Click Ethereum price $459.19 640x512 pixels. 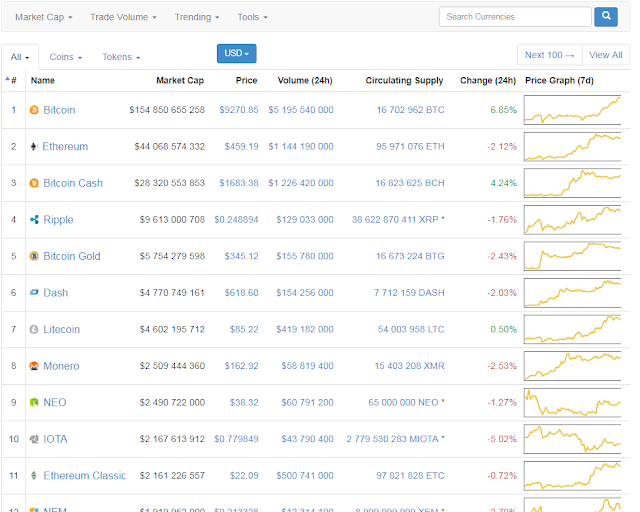point(242,146)
